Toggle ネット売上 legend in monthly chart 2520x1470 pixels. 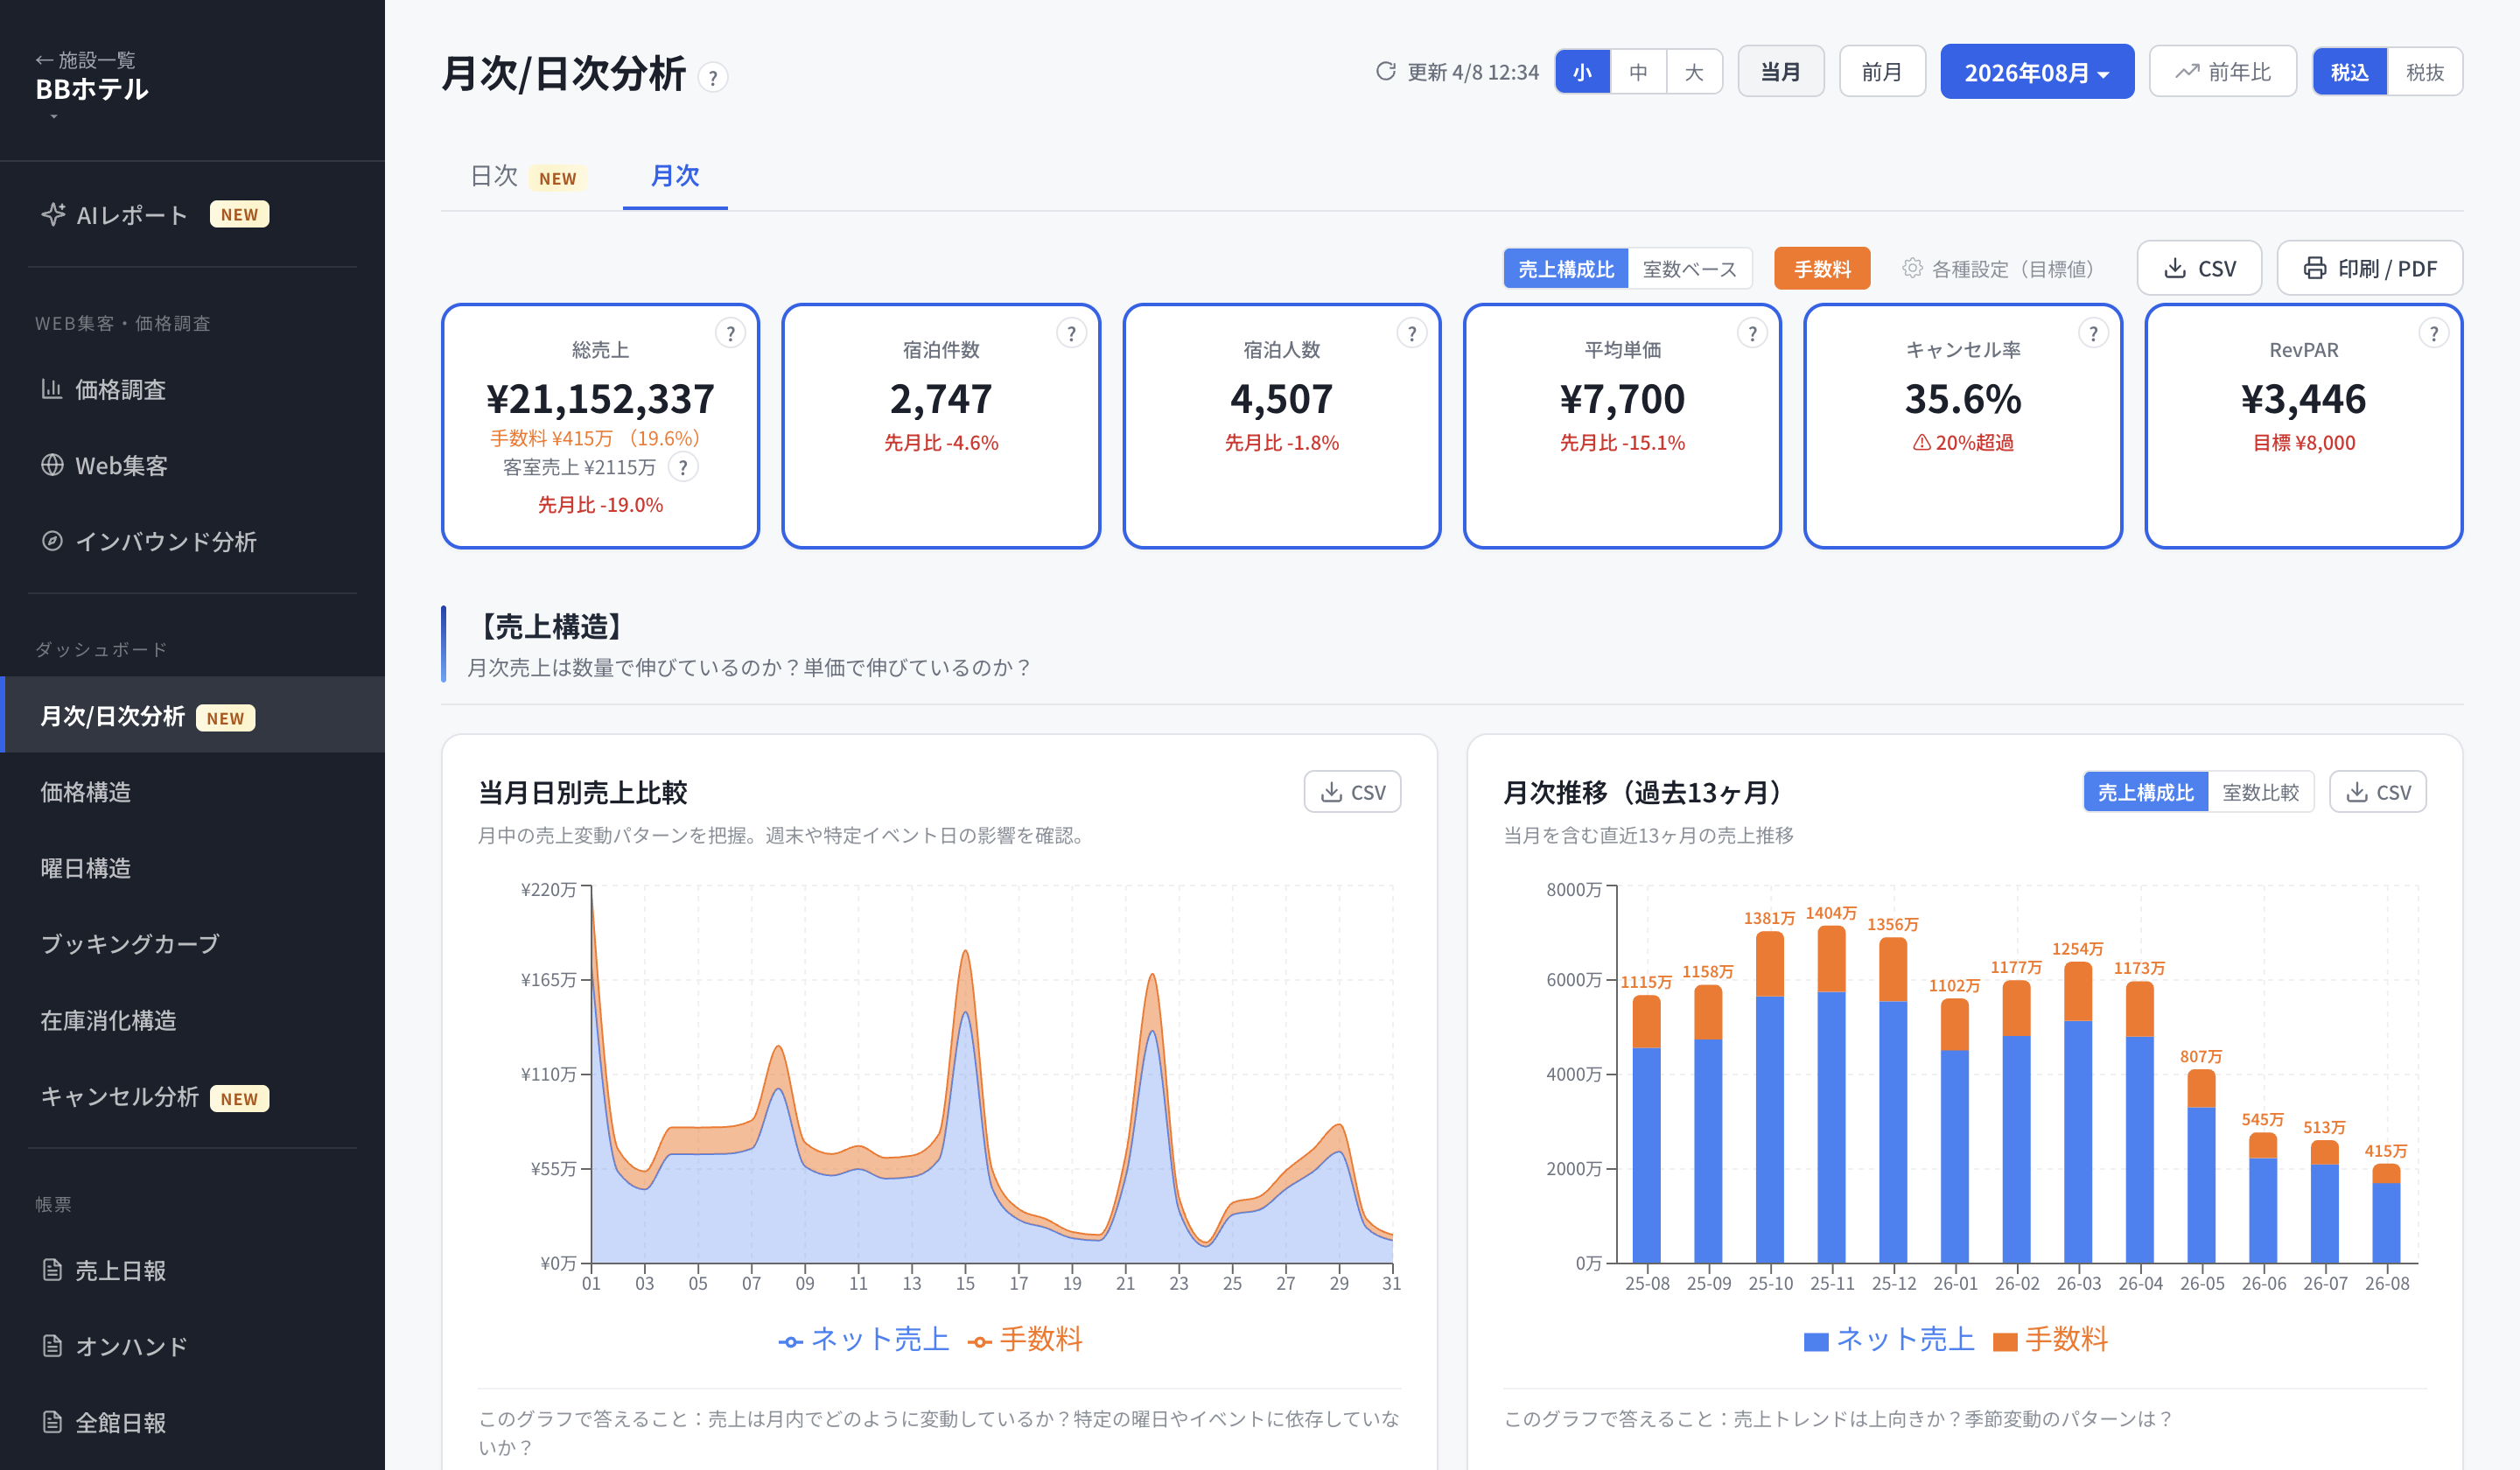pos(1889,1340)
